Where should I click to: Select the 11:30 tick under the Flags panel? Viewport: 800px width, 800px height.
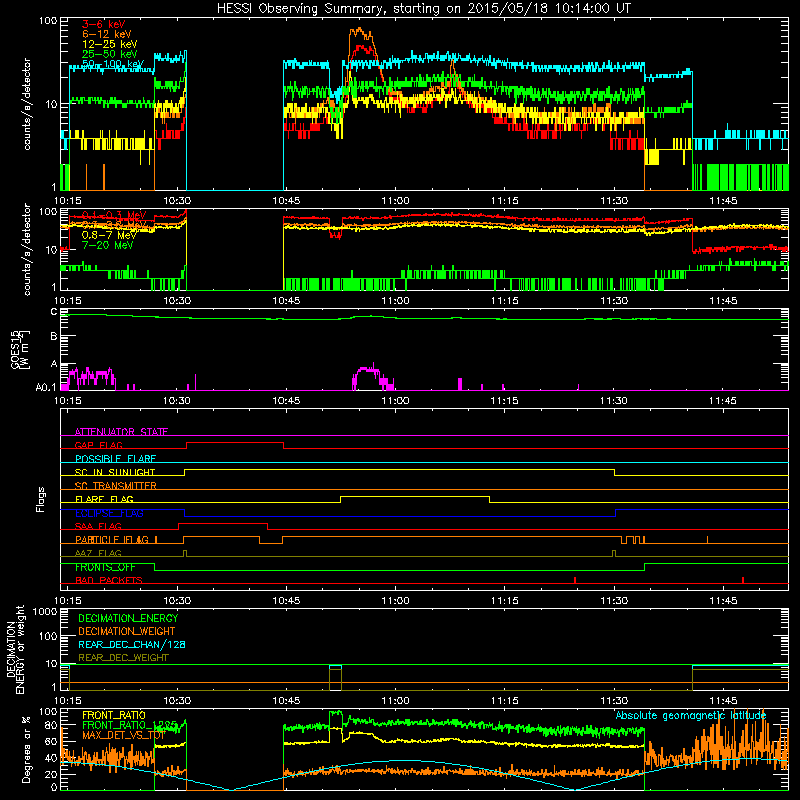(614, 601)
